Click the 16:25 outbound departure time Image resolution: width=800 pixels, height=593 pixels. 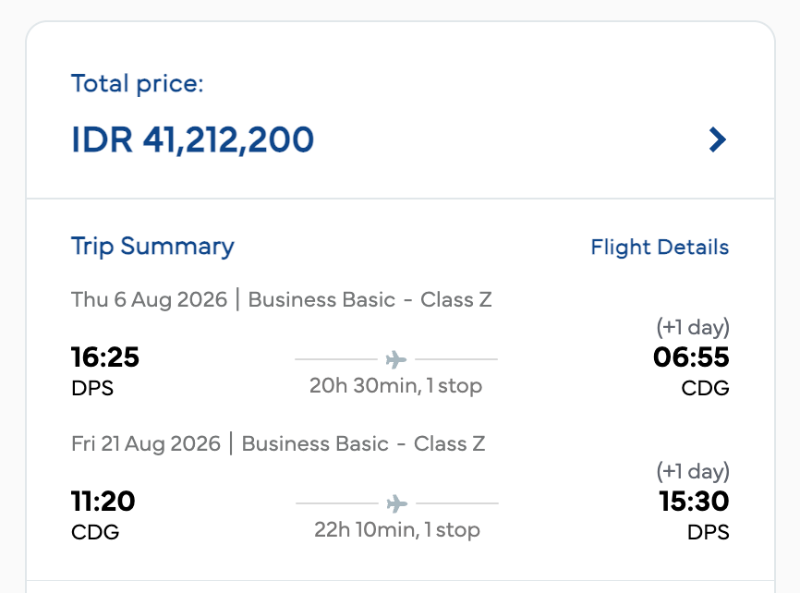(105, 357)
